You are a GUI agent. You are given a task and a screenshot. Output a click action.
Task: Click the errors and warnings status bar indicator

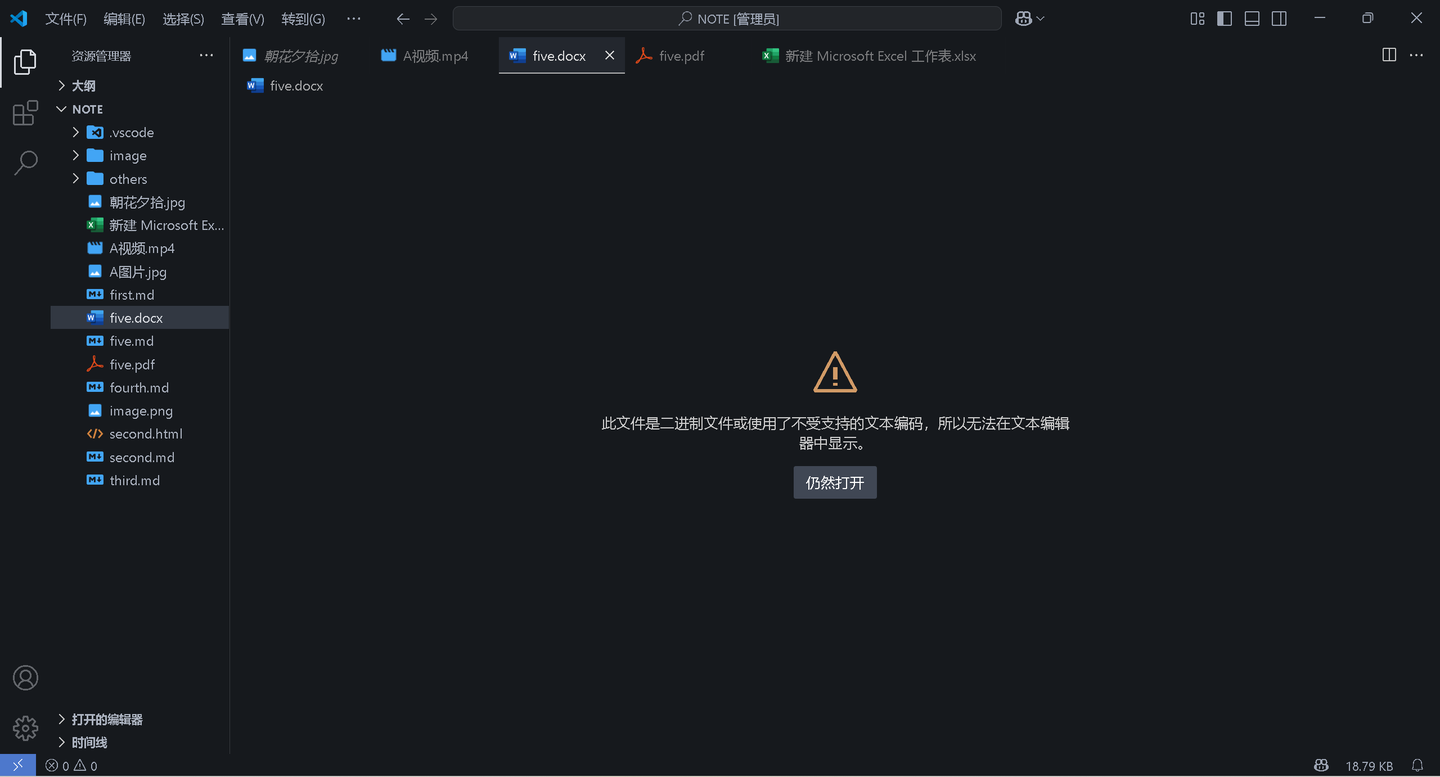pyautogui.click(x=71, y=765)
